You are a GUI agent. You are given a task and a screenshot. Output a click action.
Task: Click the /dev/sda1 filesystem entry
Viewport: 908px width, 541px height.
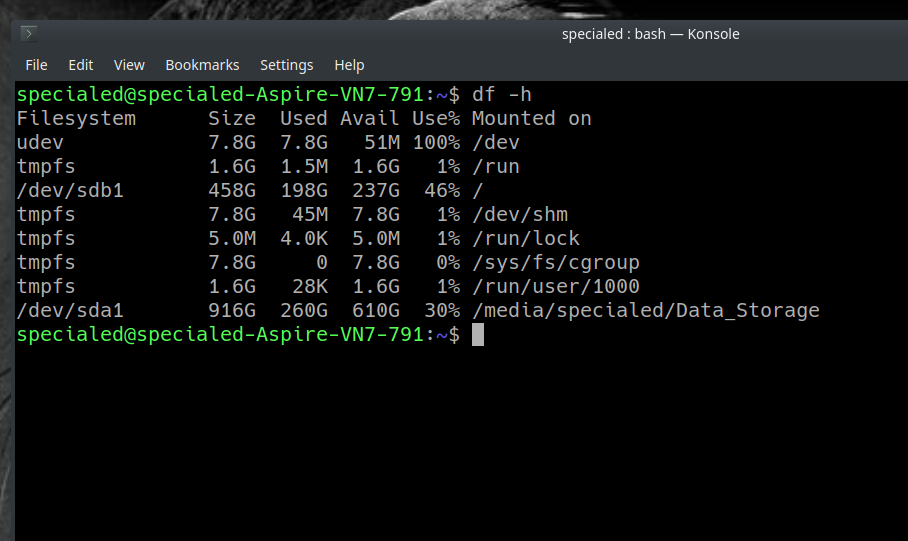[x=70, y=311]
